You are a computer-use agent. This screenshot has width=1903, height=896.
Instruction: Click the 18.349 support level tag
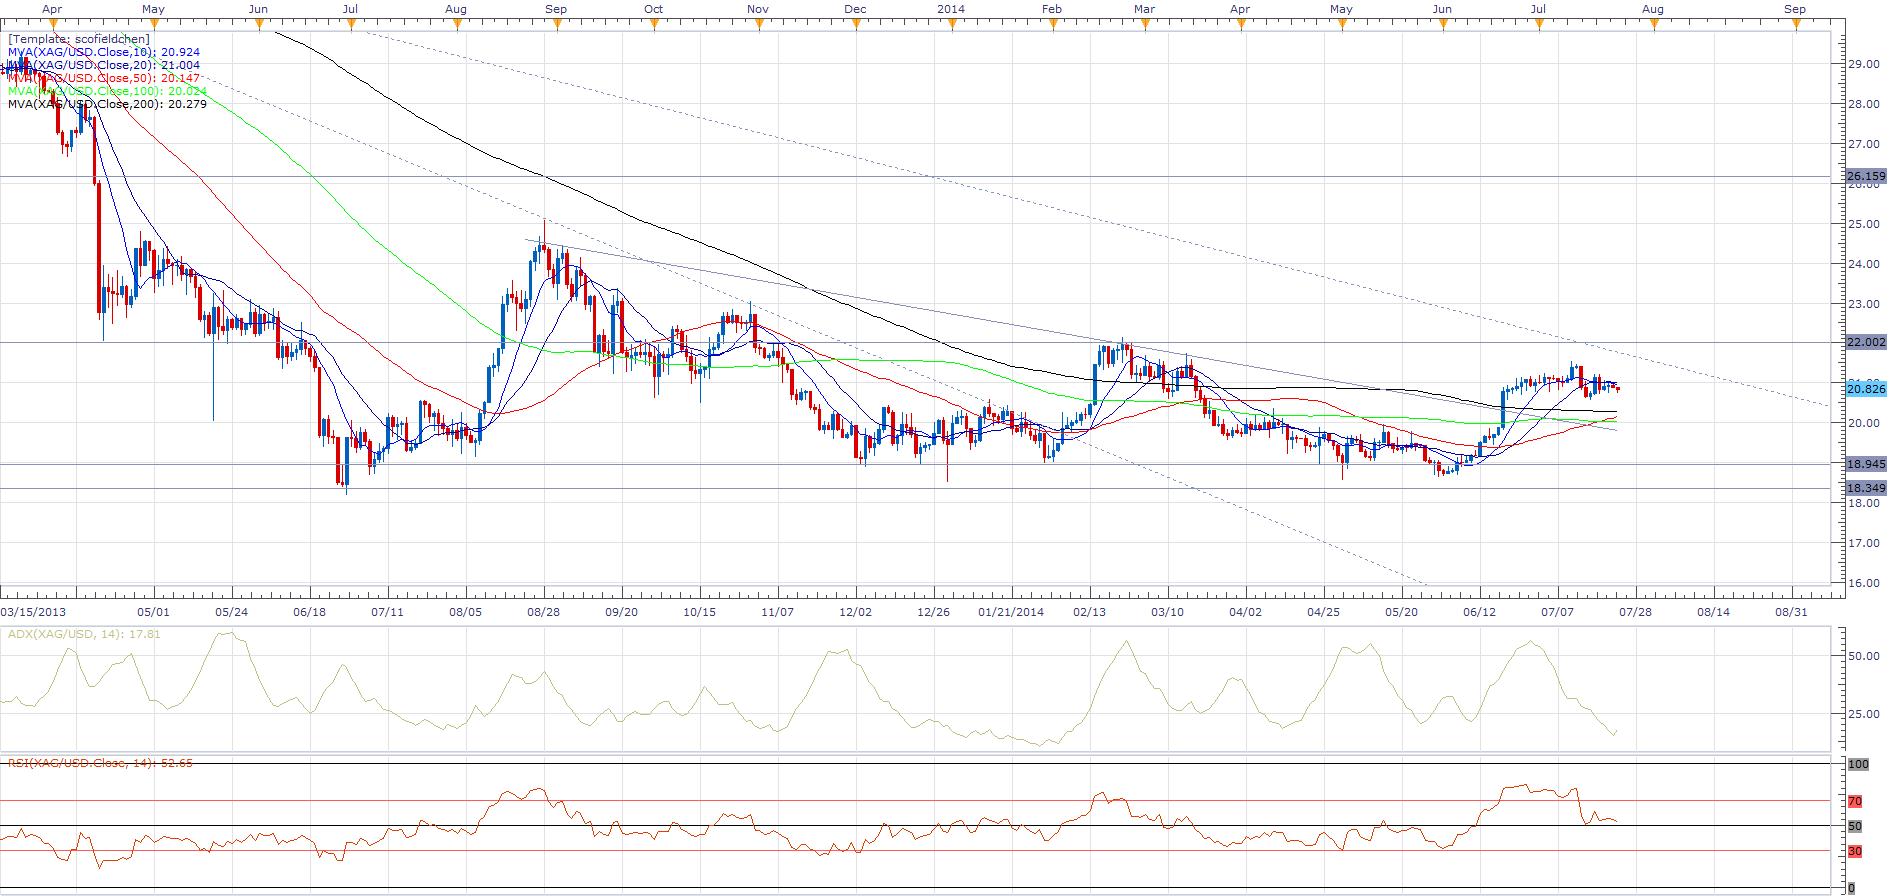coord(1865,488)
